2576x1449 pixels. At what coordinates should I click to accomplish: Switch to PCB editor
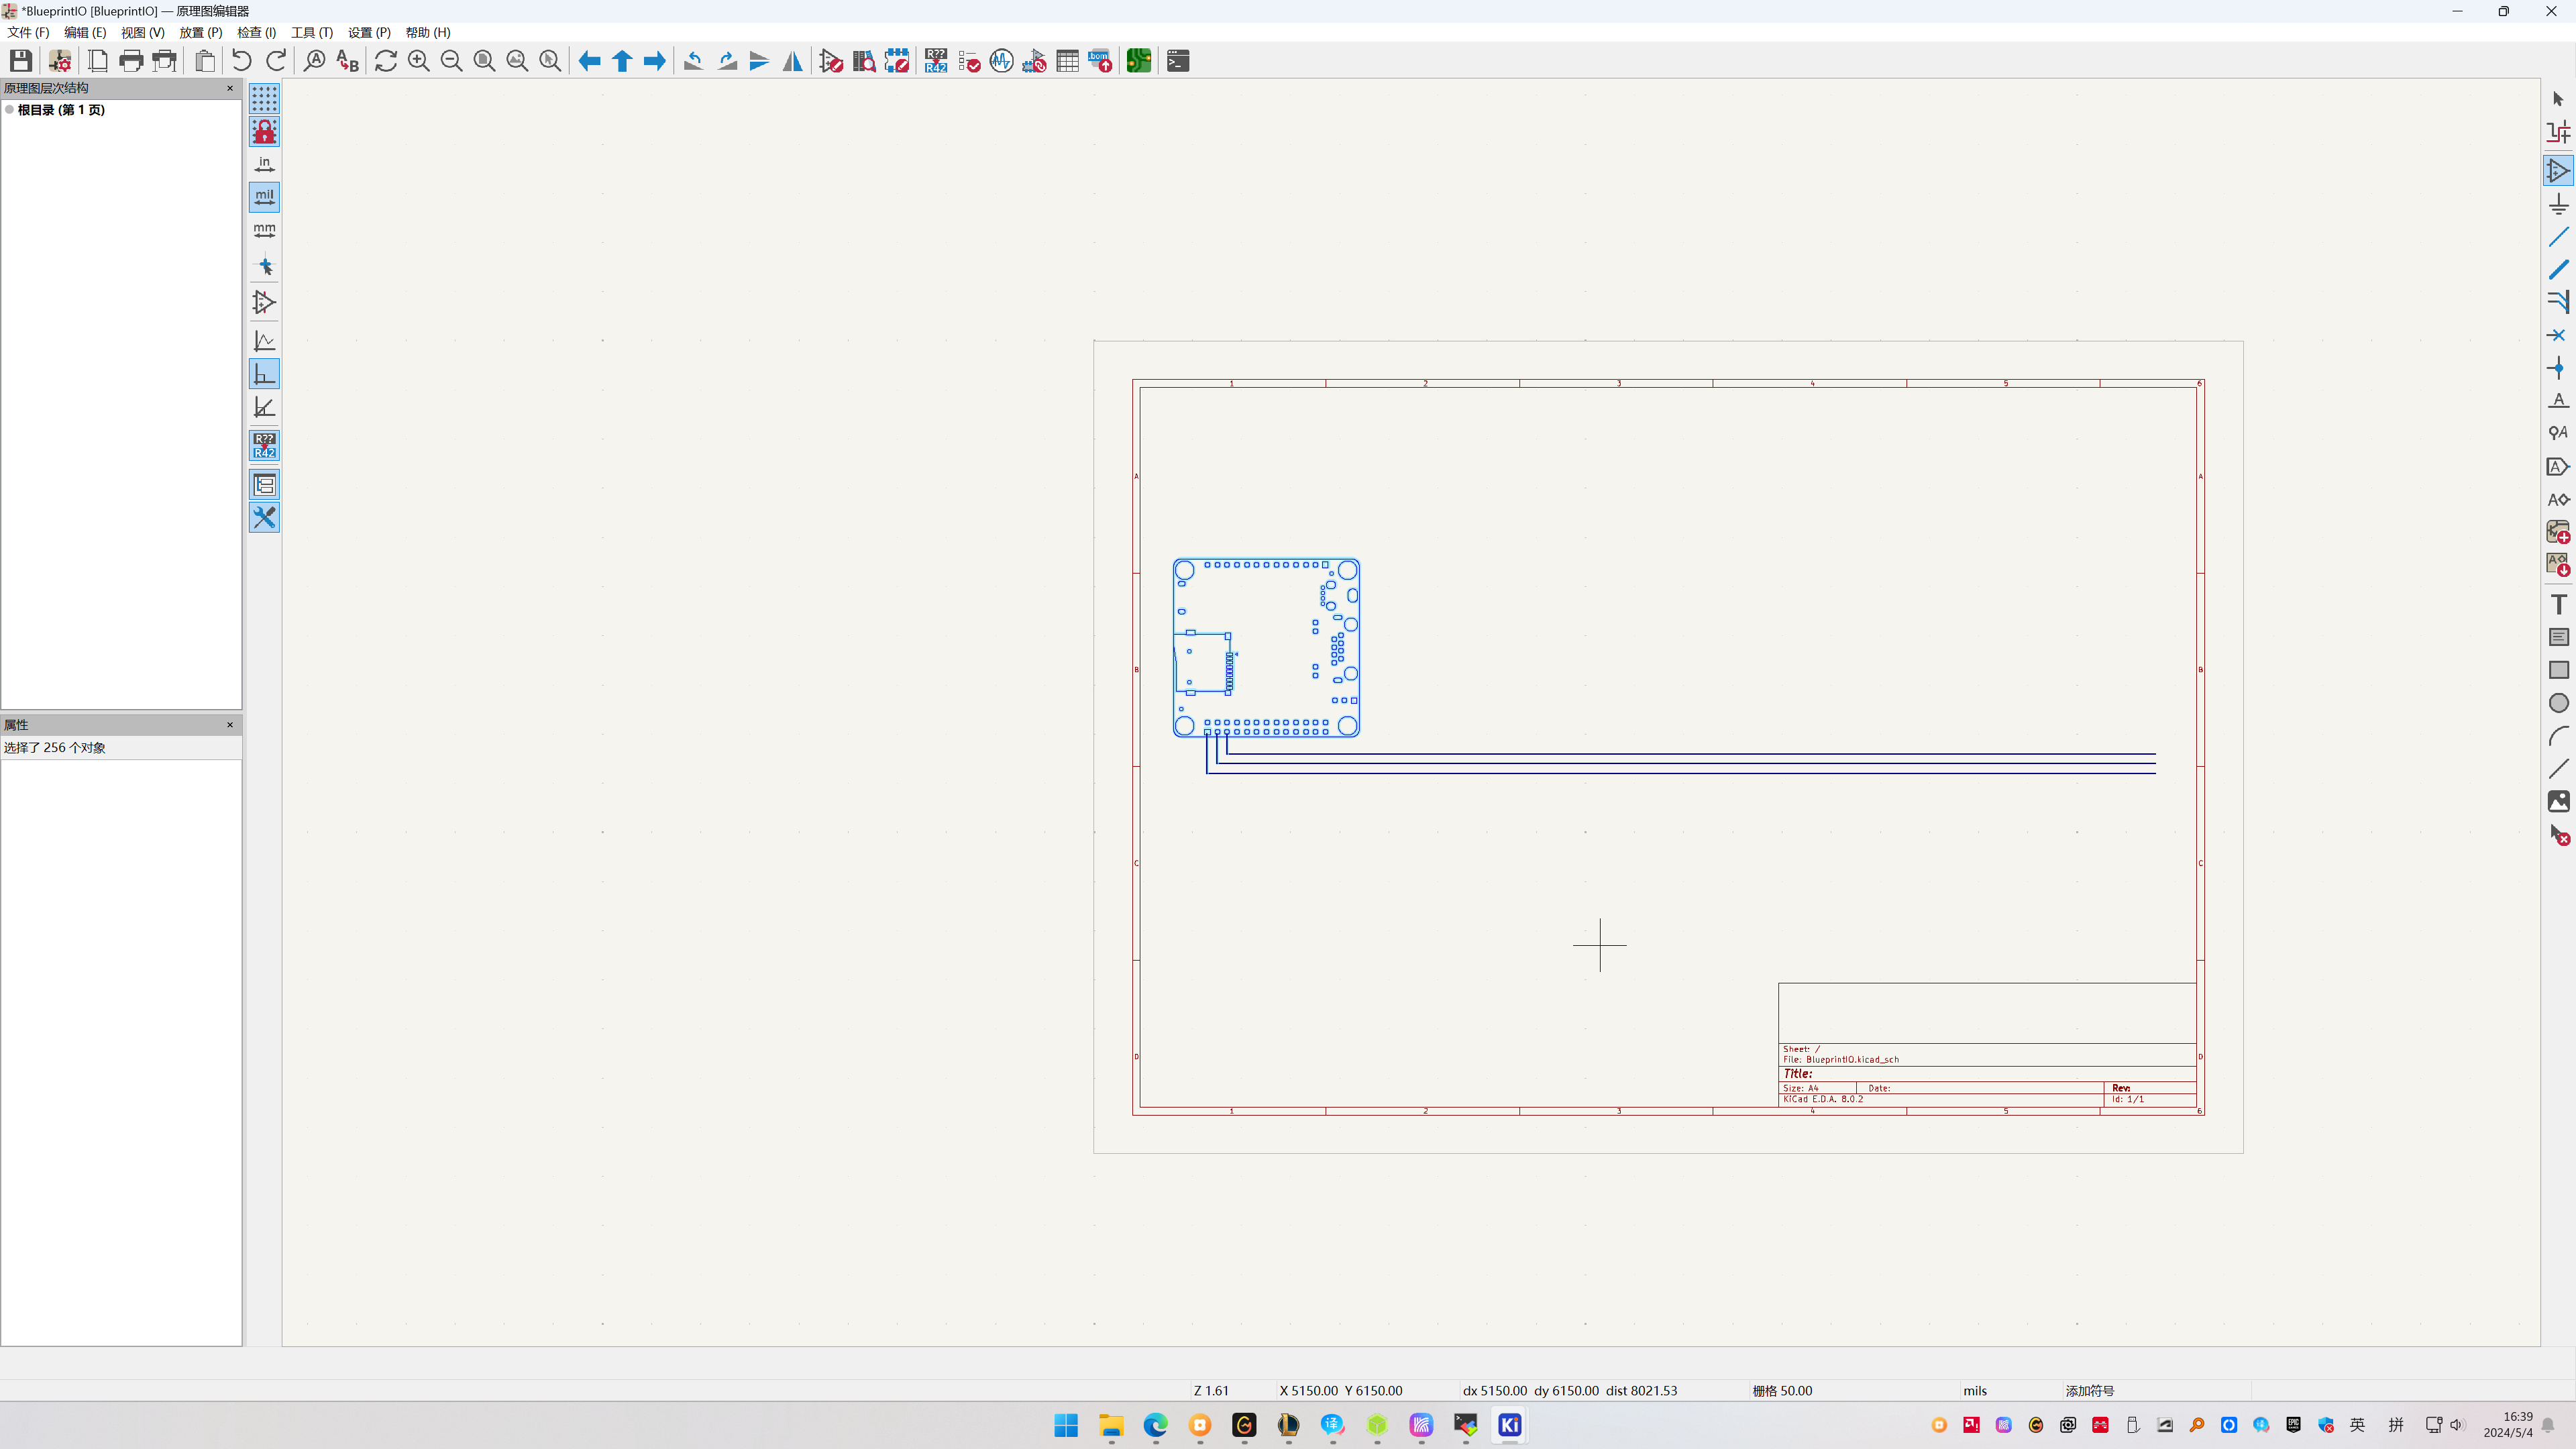click(1139, 61)
